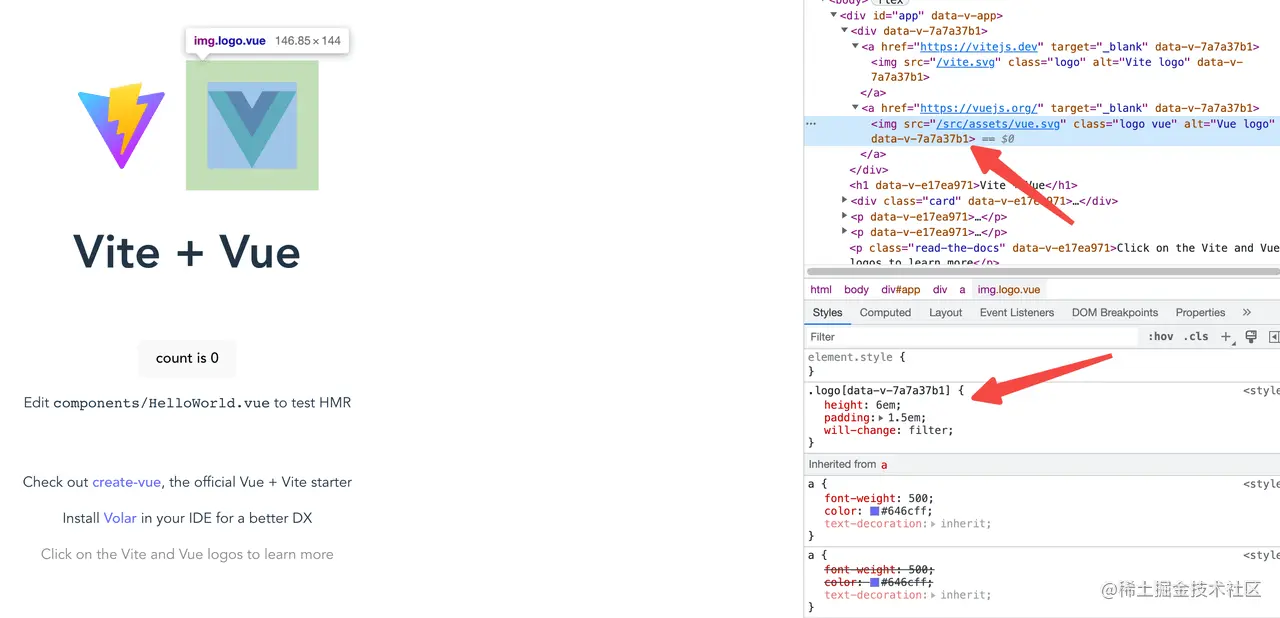Select body in the breadcrumb bar
Viewport: 1280px width, 618px height.
(x=856, y=290)
